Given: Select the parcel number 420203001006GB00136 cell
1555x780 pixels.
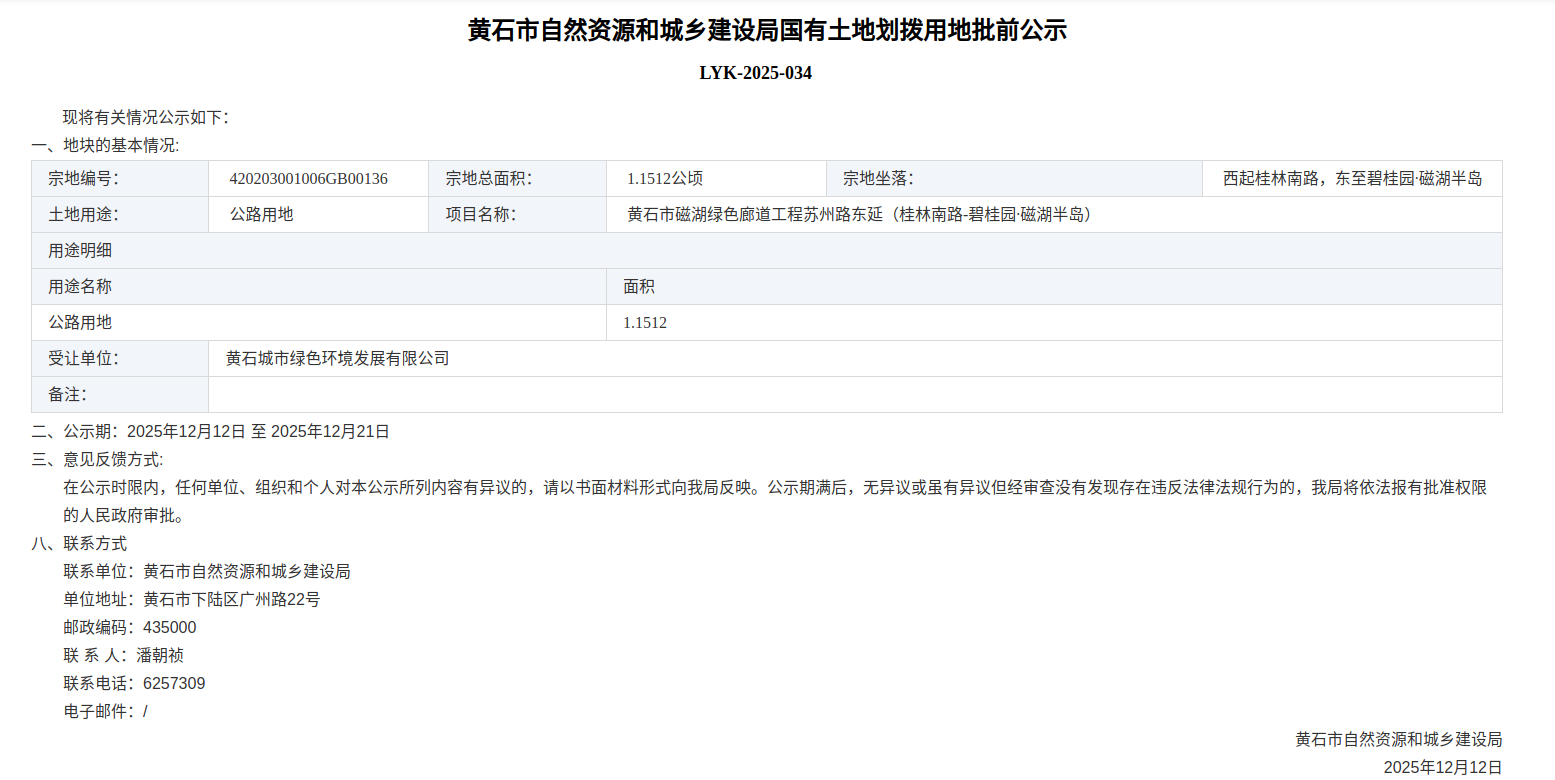Looking at the screenshot, I should point(308,179).
